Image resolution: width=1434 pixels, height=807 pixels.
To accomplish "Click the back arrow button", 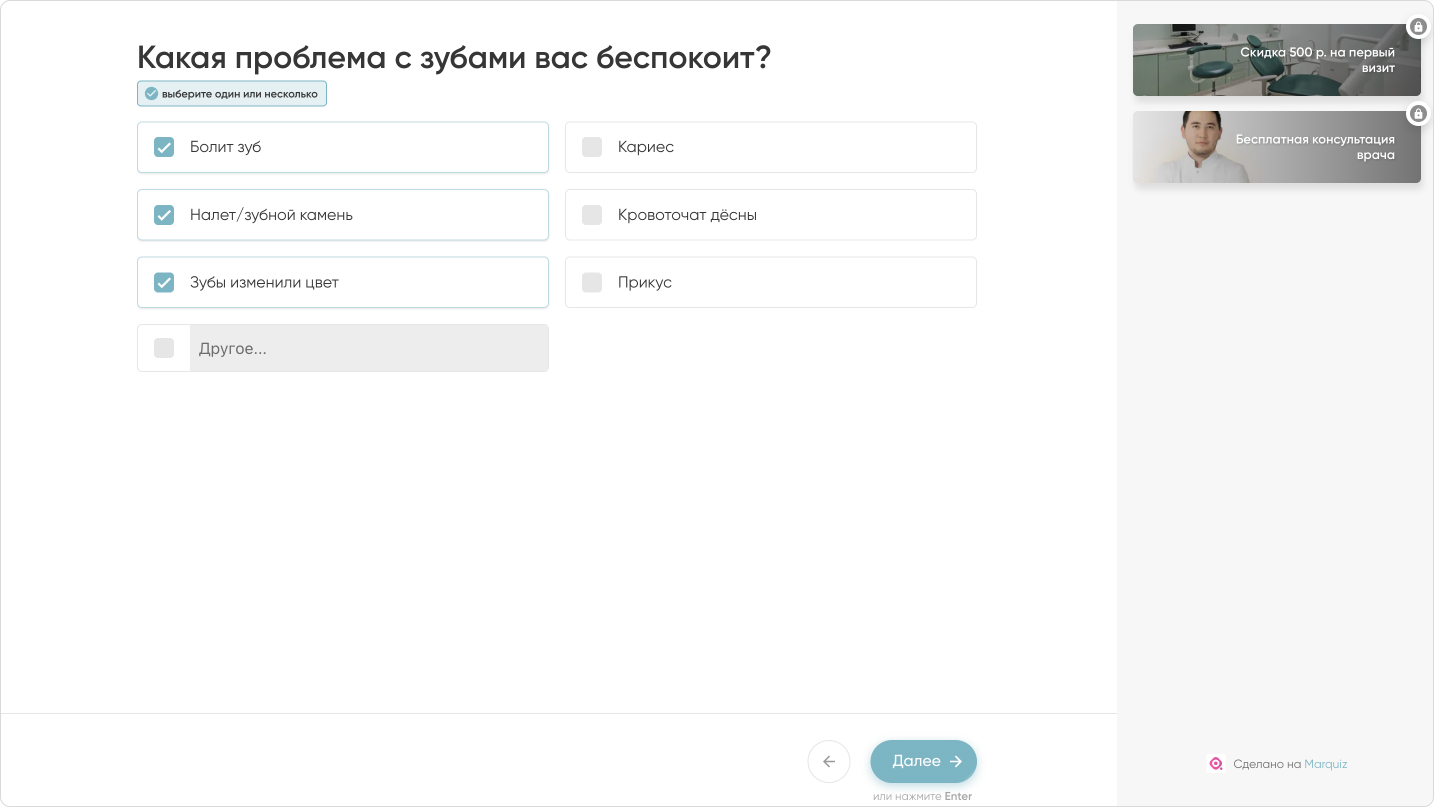I will click(829, 761).
